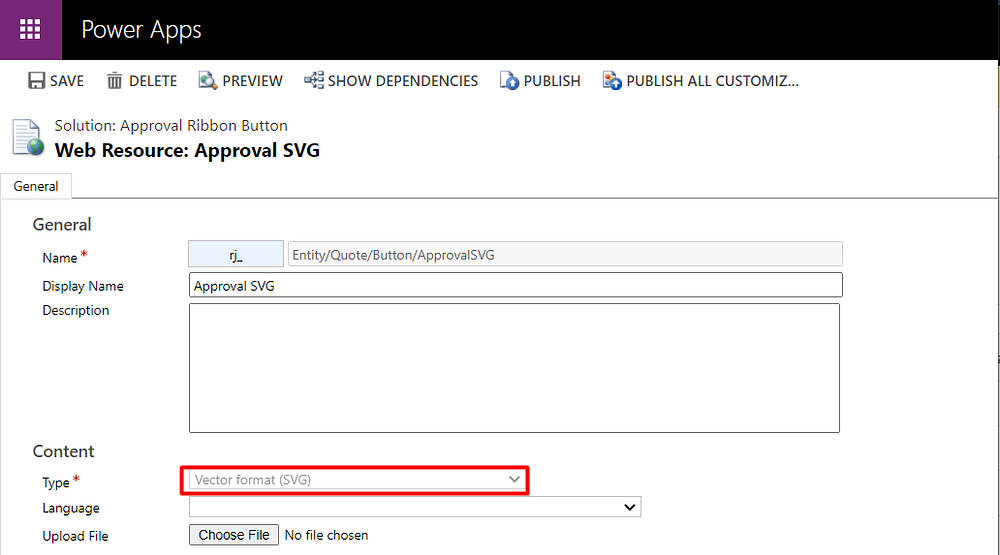The width and height of the screenshot is (1000, 555).
Task: Open the Language dropdown
Action: coord(415,507)
